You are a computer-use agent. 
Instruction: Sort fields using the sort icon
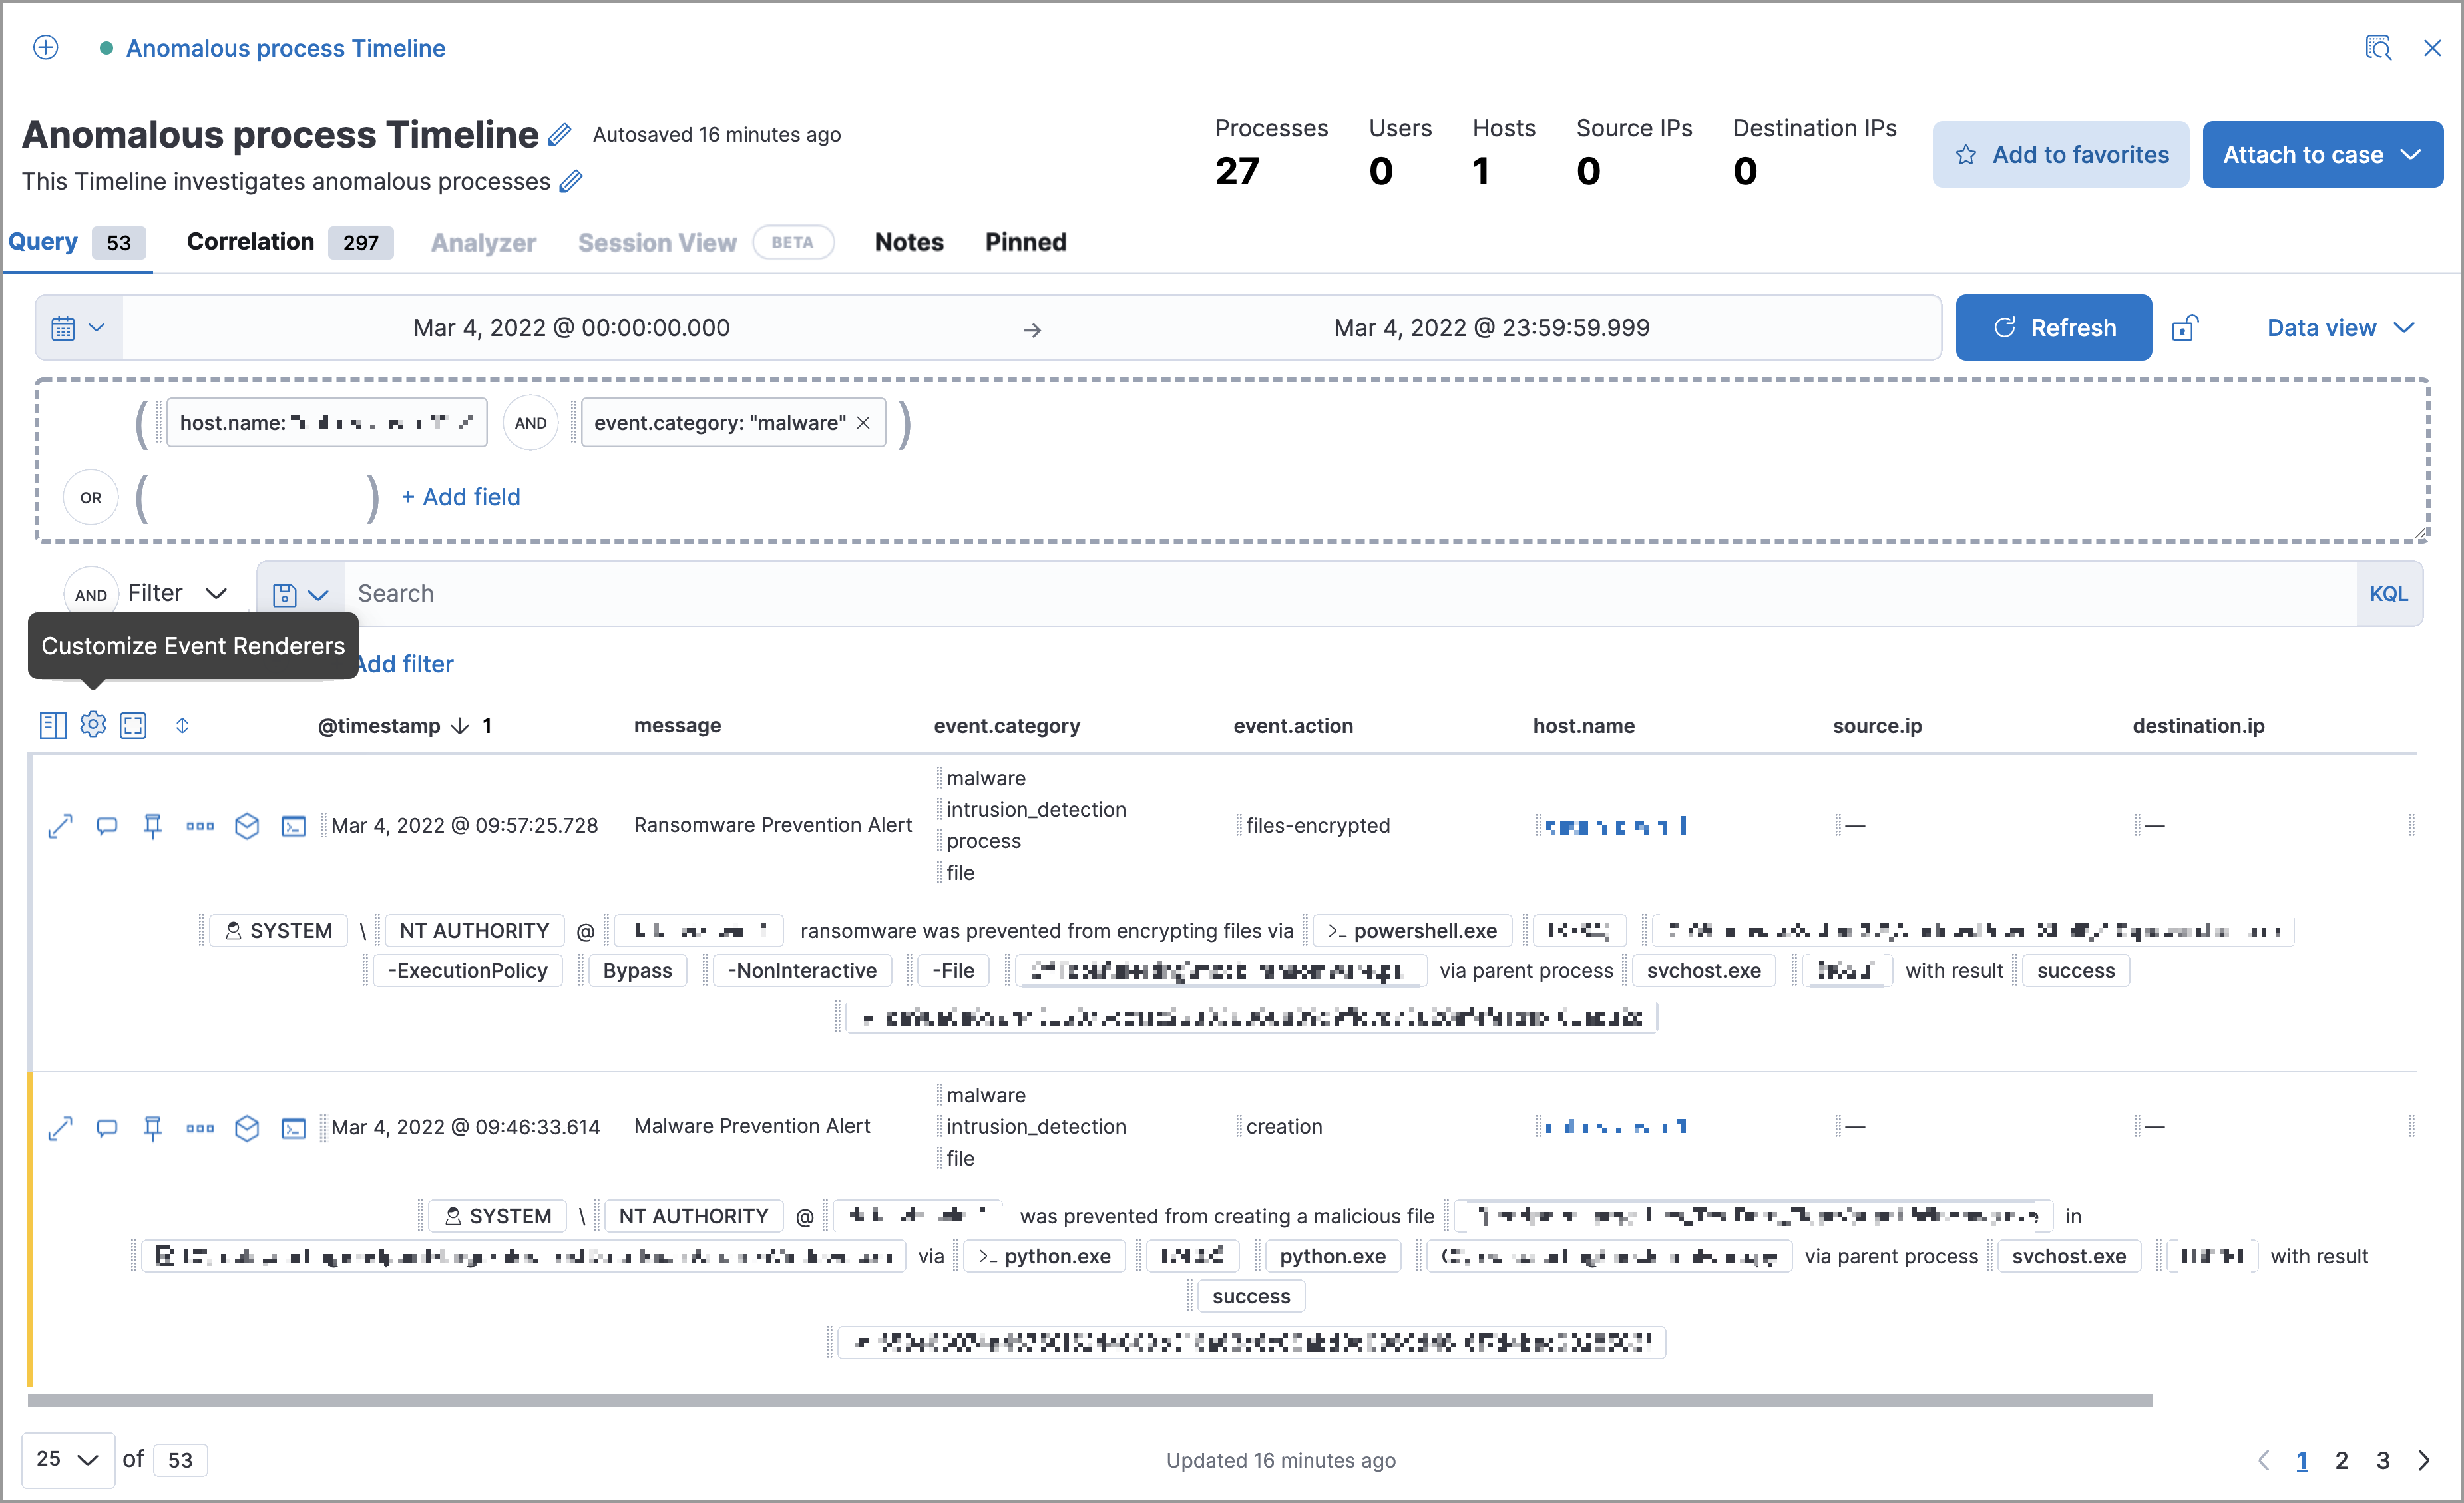[x=183, y=725]
